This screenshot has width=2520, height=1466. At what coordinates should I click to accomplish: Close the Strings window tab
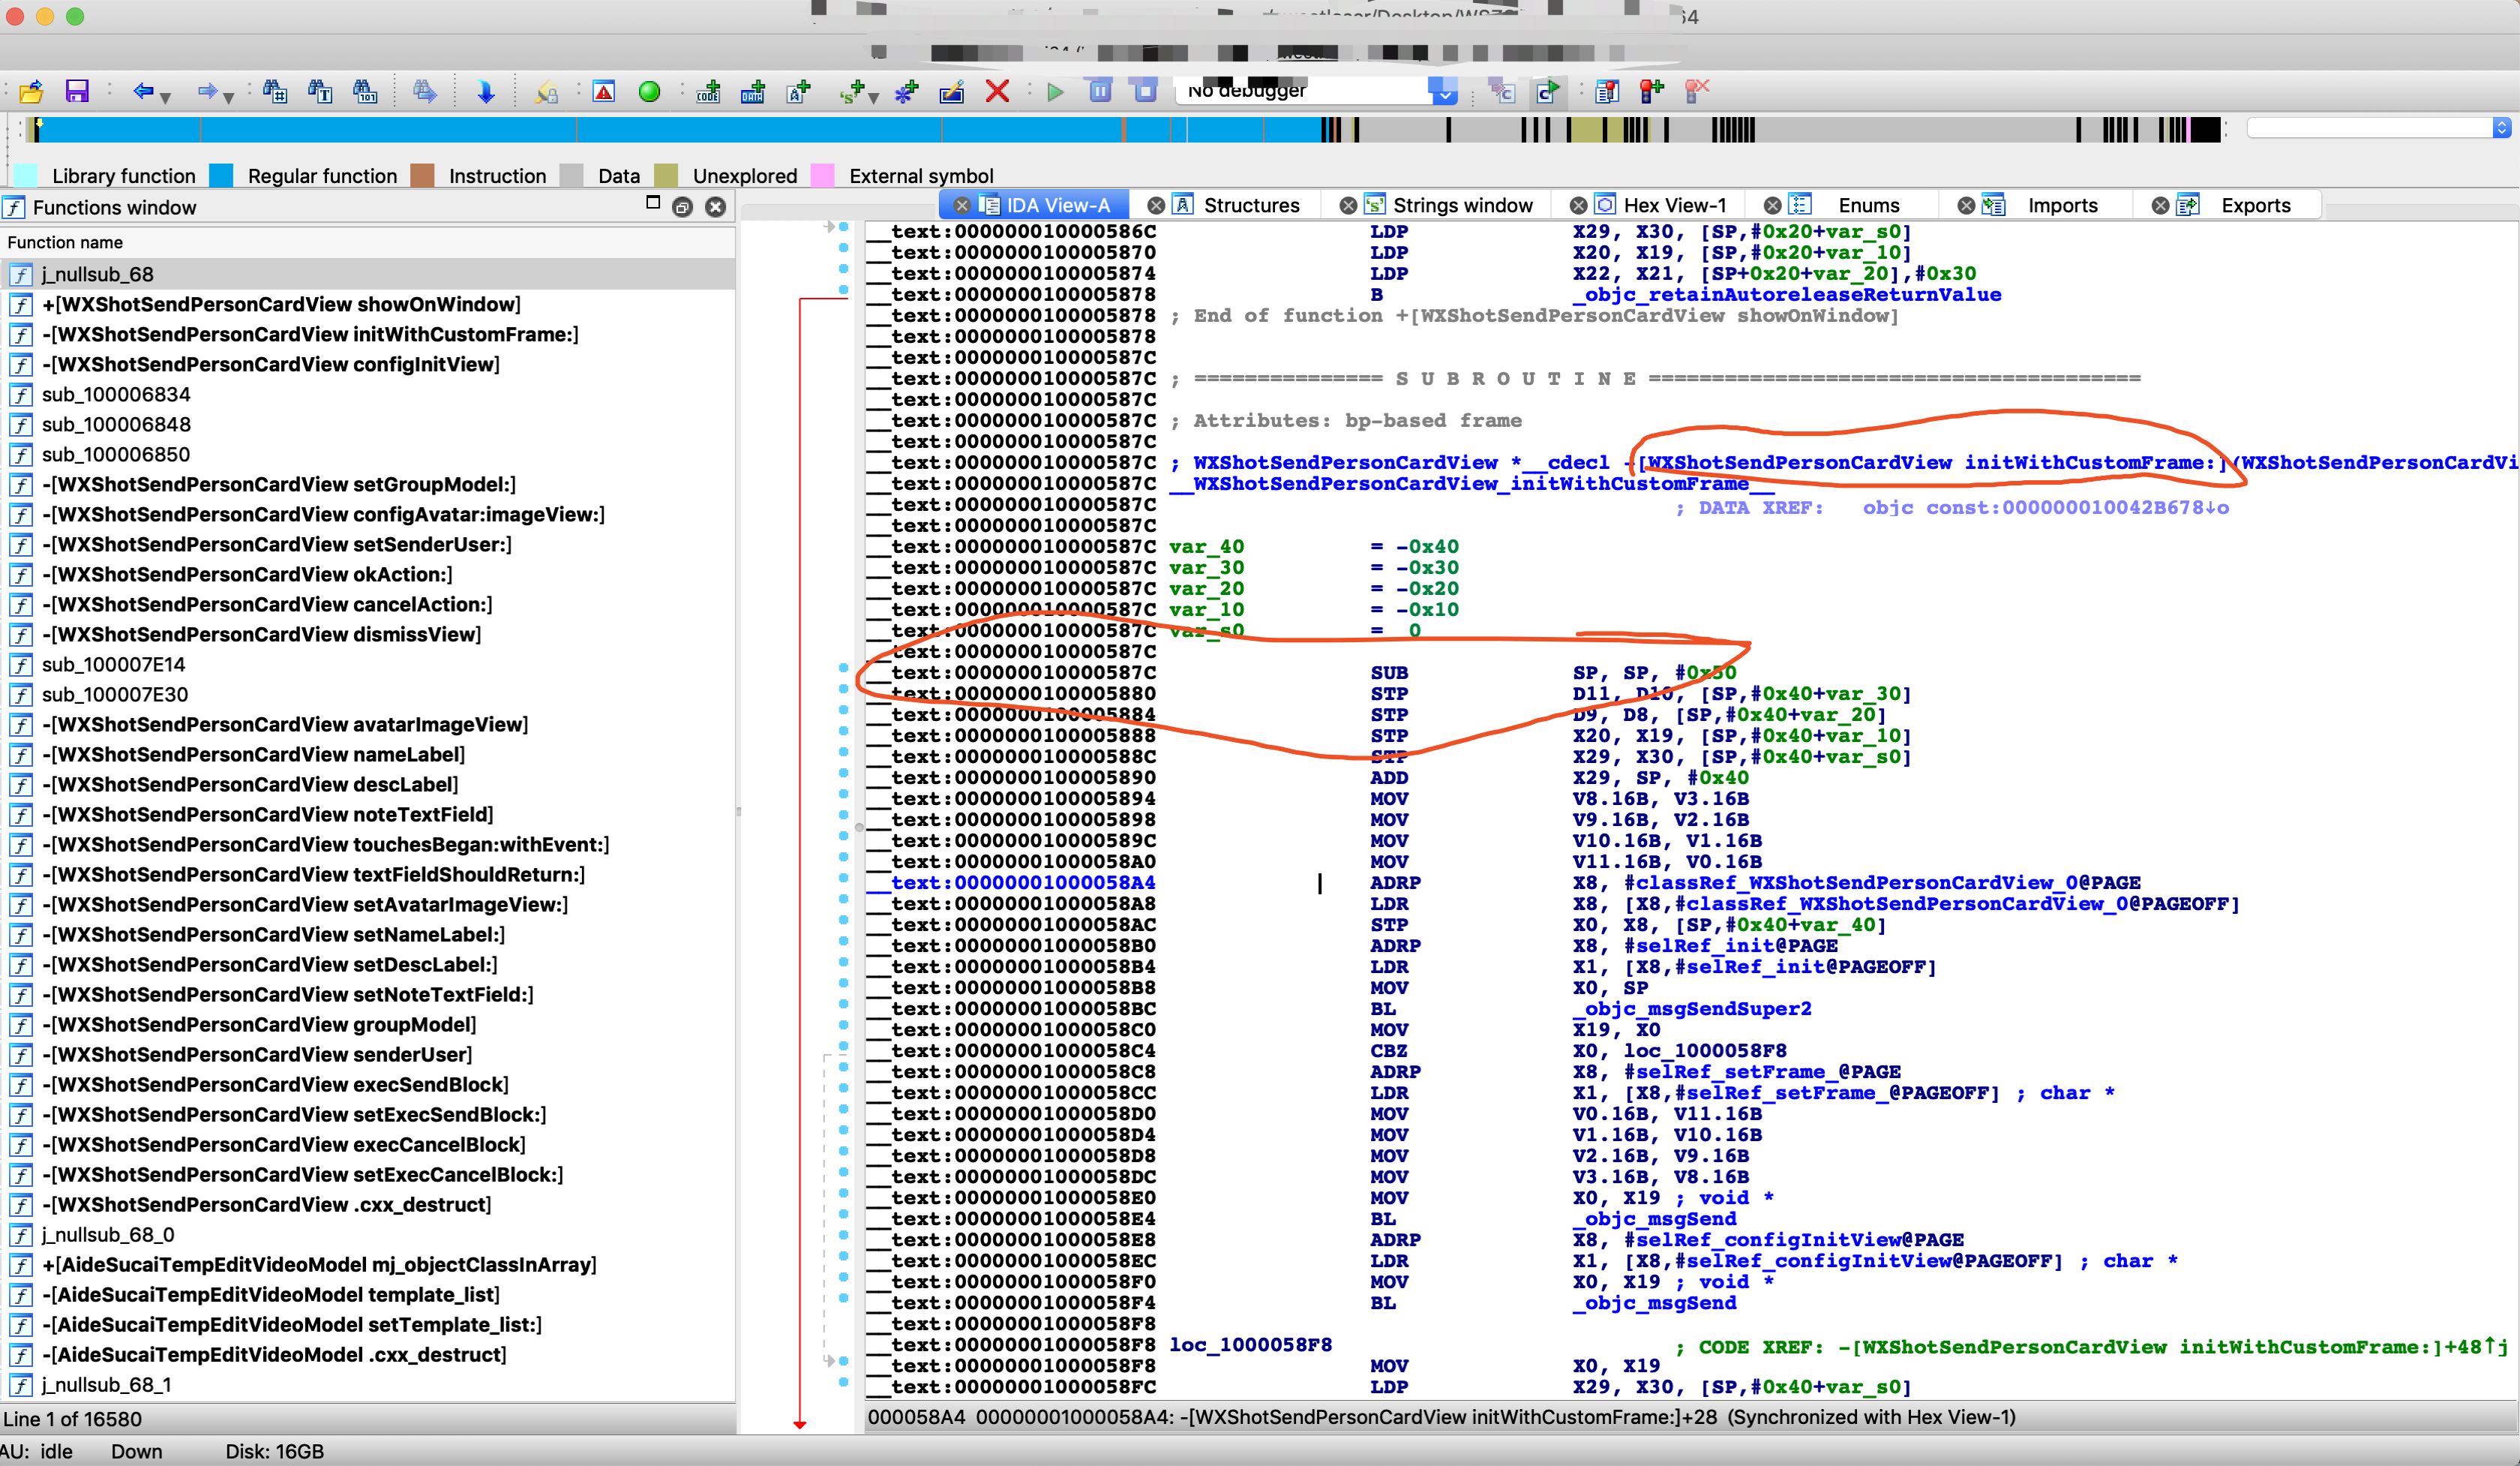pos(1348,205)
